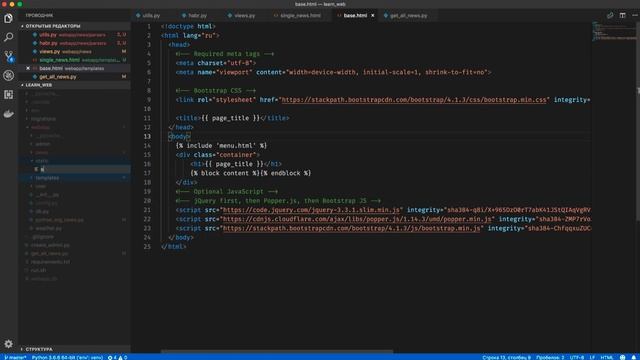Click the split editor icon
The height and width of the screenshot is (360, 640).
622,16
